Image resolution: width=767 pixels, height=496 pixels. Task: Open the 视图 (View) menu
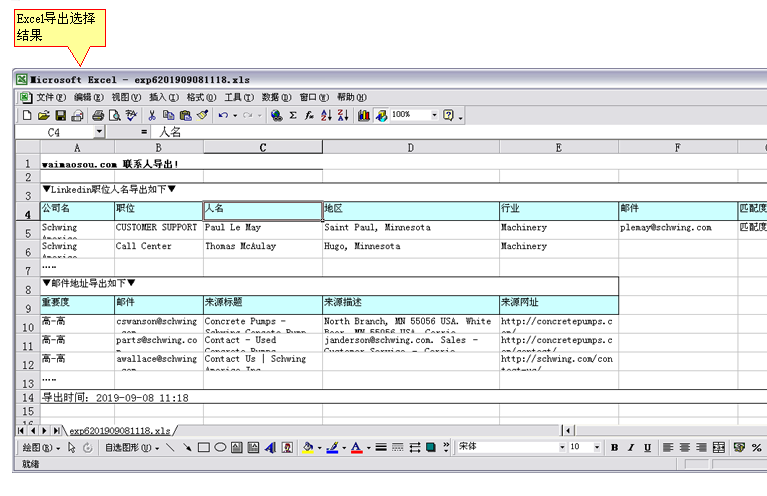coord(126,97)
